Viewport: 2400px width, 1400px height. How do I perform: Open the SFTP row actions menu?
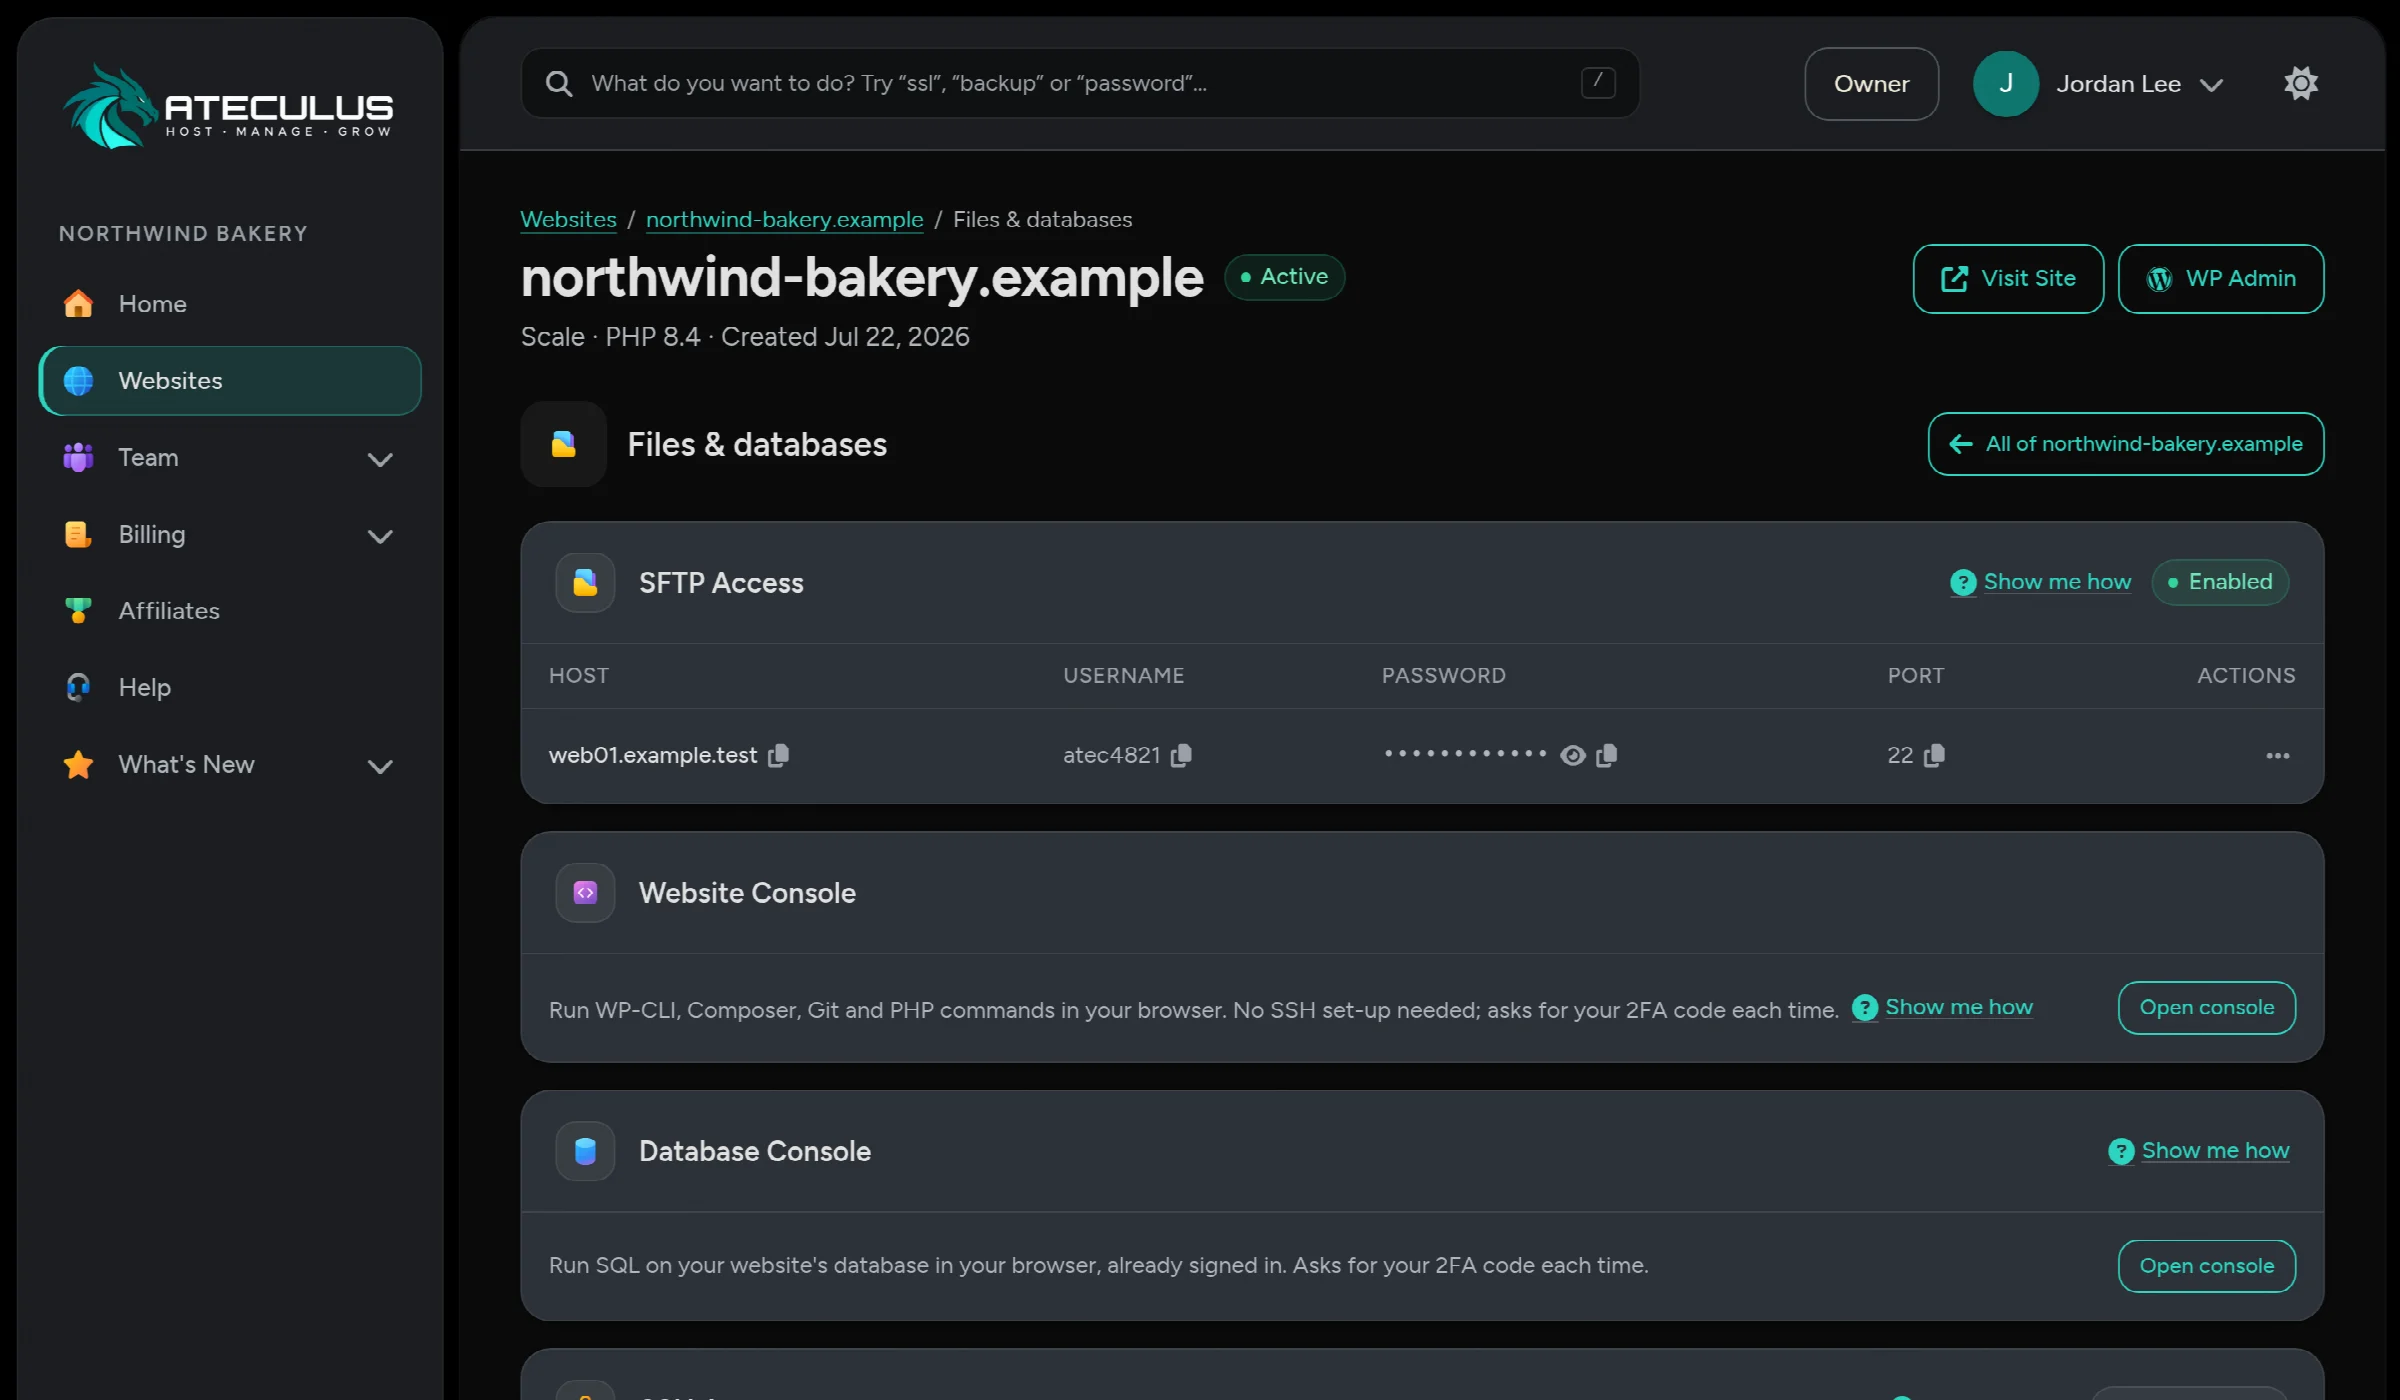point(2278,756)
